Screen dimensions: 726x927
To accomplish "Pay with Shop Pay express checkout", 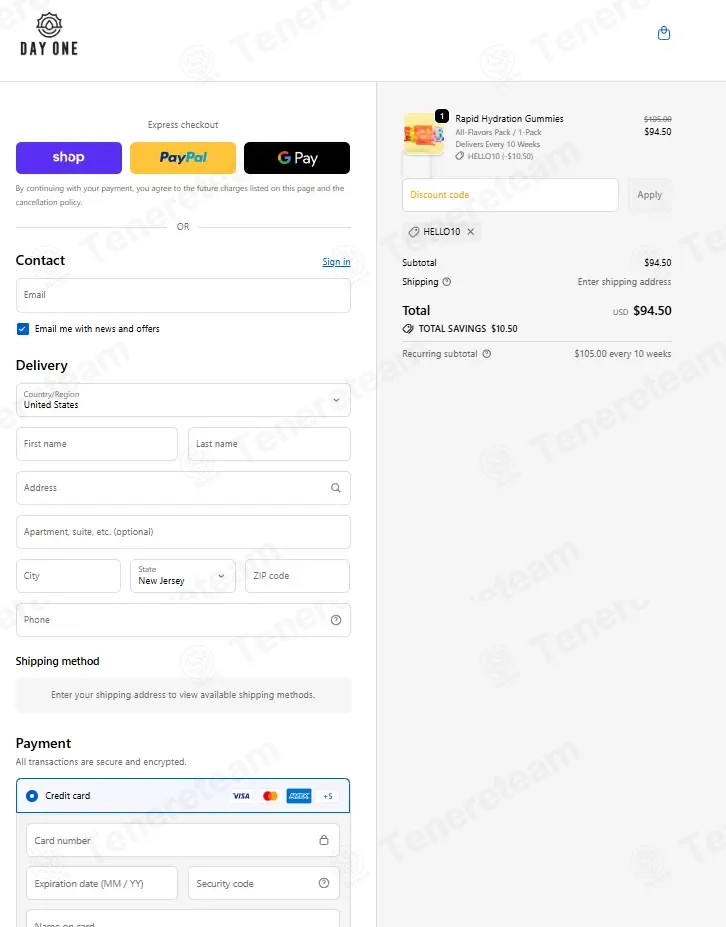I will pos(69,158).
